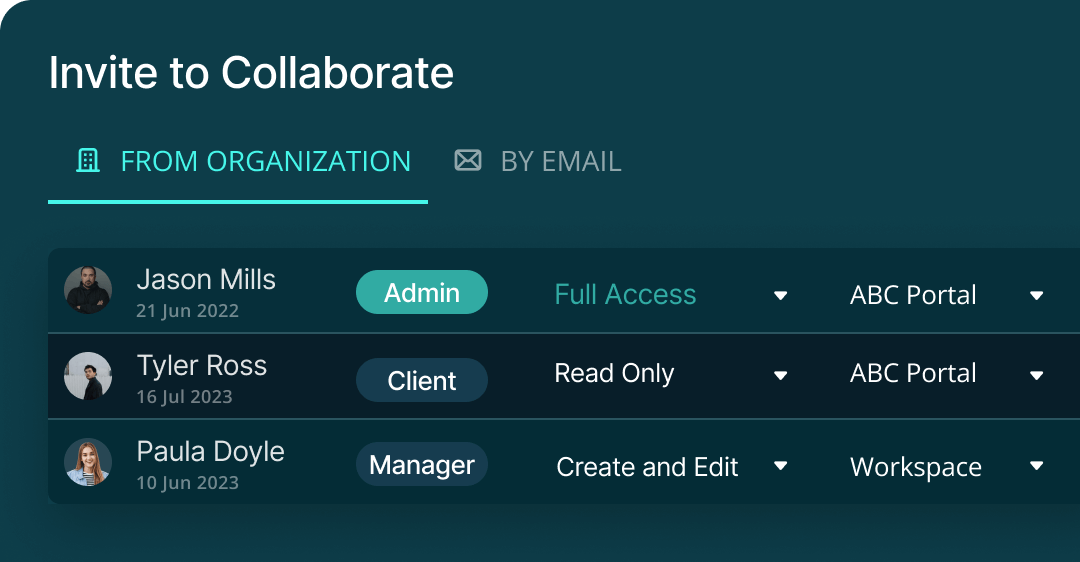
Task: Click the building icon beside From Organization
Action: [88, 161]
